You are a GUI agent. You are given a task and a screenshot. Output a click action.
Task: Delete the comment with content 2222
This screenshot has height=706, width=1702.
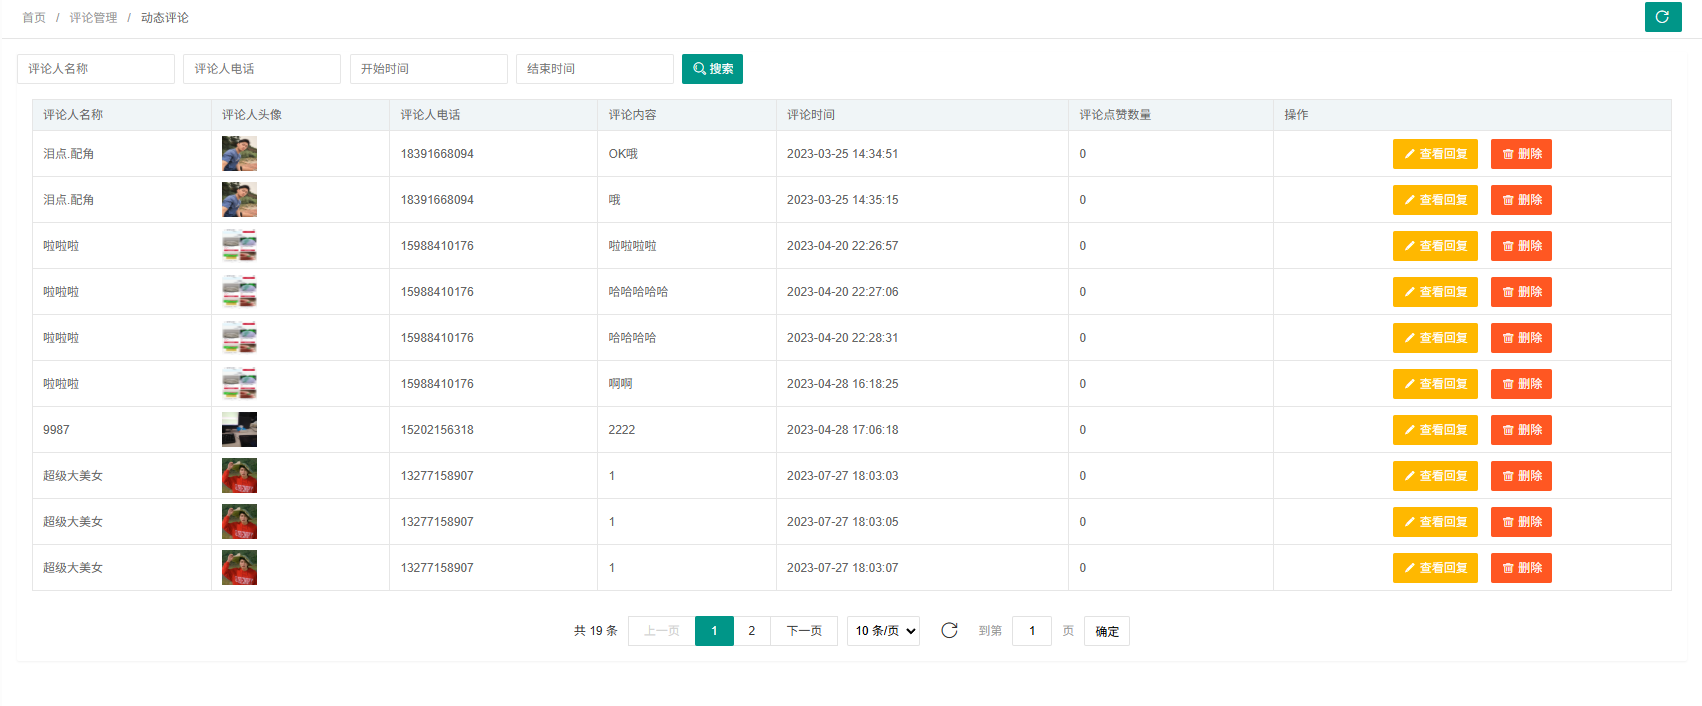click(x=1520, y=430)
